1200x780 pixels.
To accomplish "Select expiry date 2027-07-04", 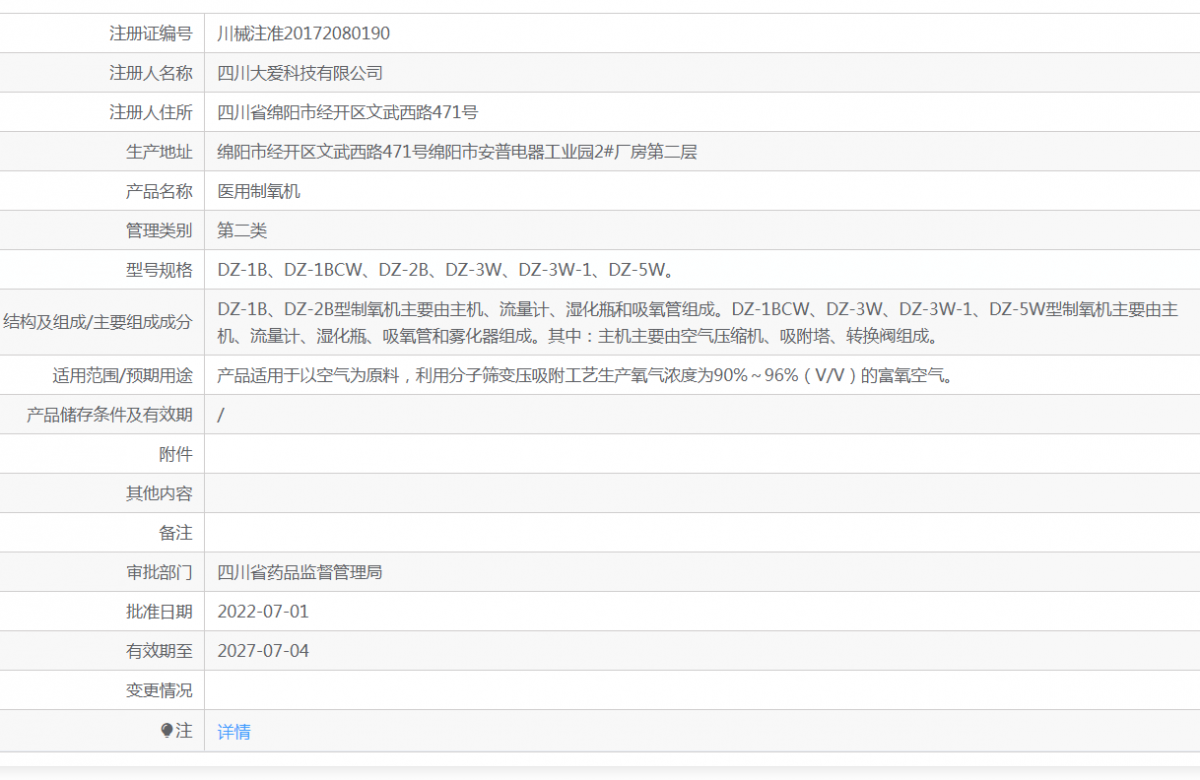I will 263,651.
